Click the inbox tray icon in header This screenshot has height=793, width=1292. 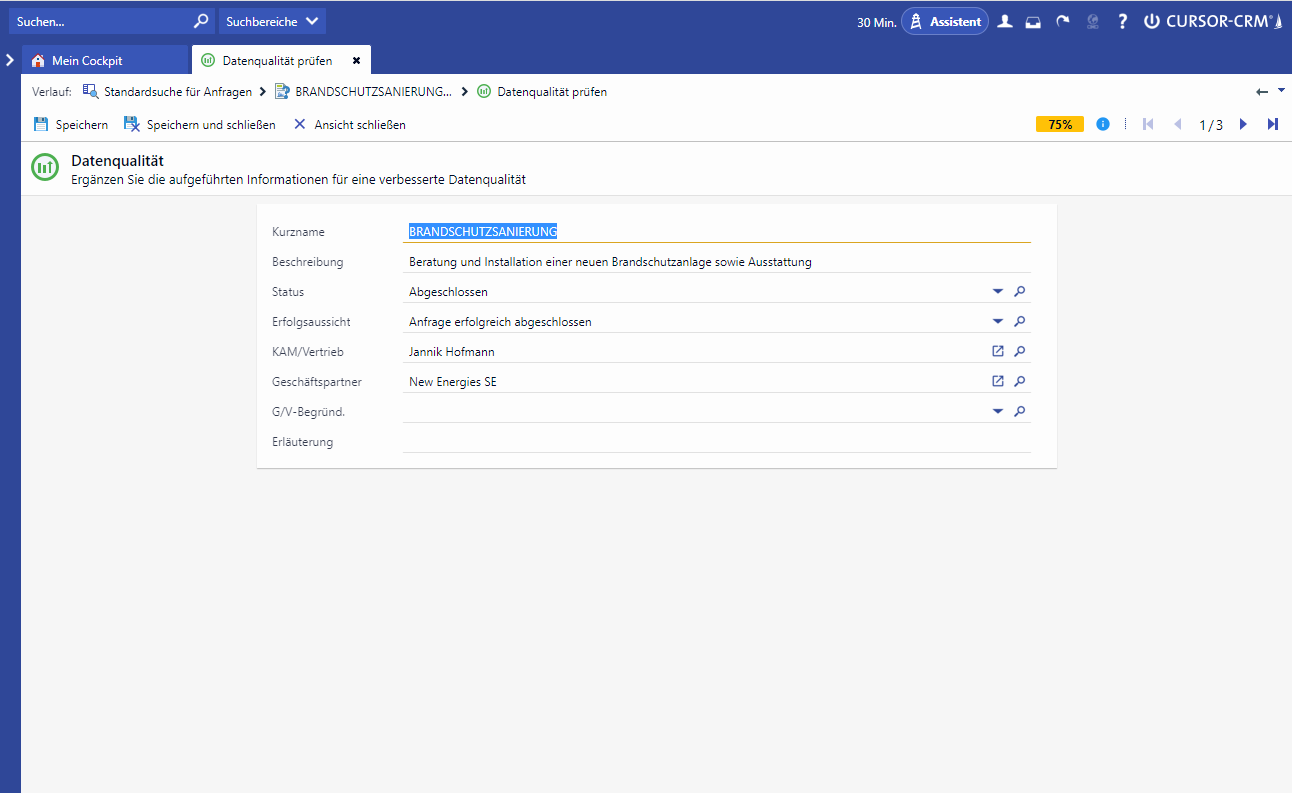click(x=1033, y=21)
